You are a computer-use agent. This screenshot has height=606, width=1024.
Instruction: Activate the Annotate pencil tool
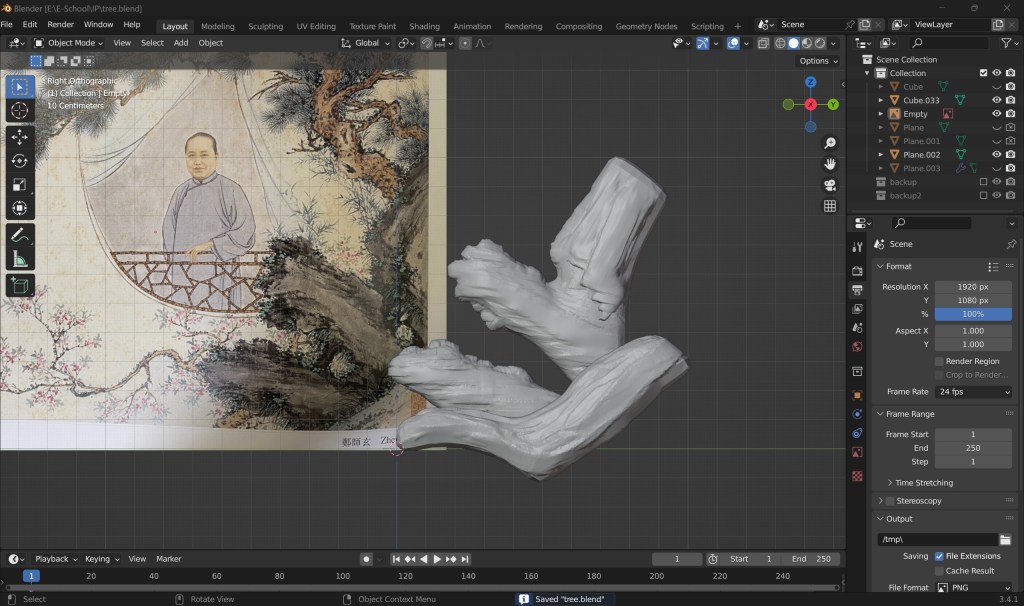(20, 235)
